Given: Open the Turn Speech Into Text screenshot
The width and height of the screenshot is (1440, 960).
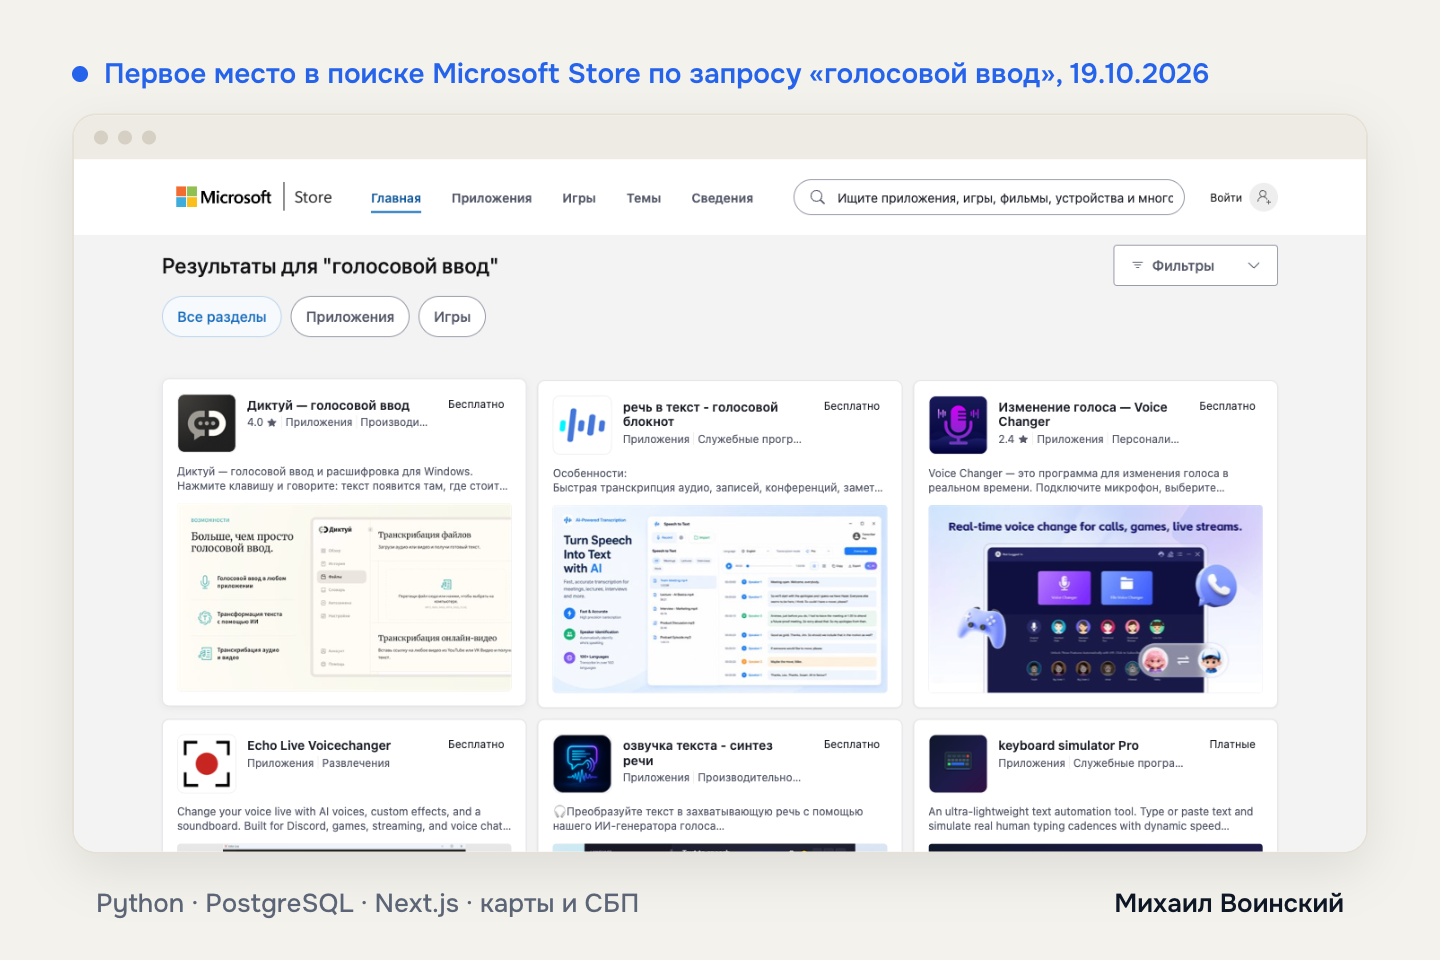Looking at the screenshot, I should 720,599.
